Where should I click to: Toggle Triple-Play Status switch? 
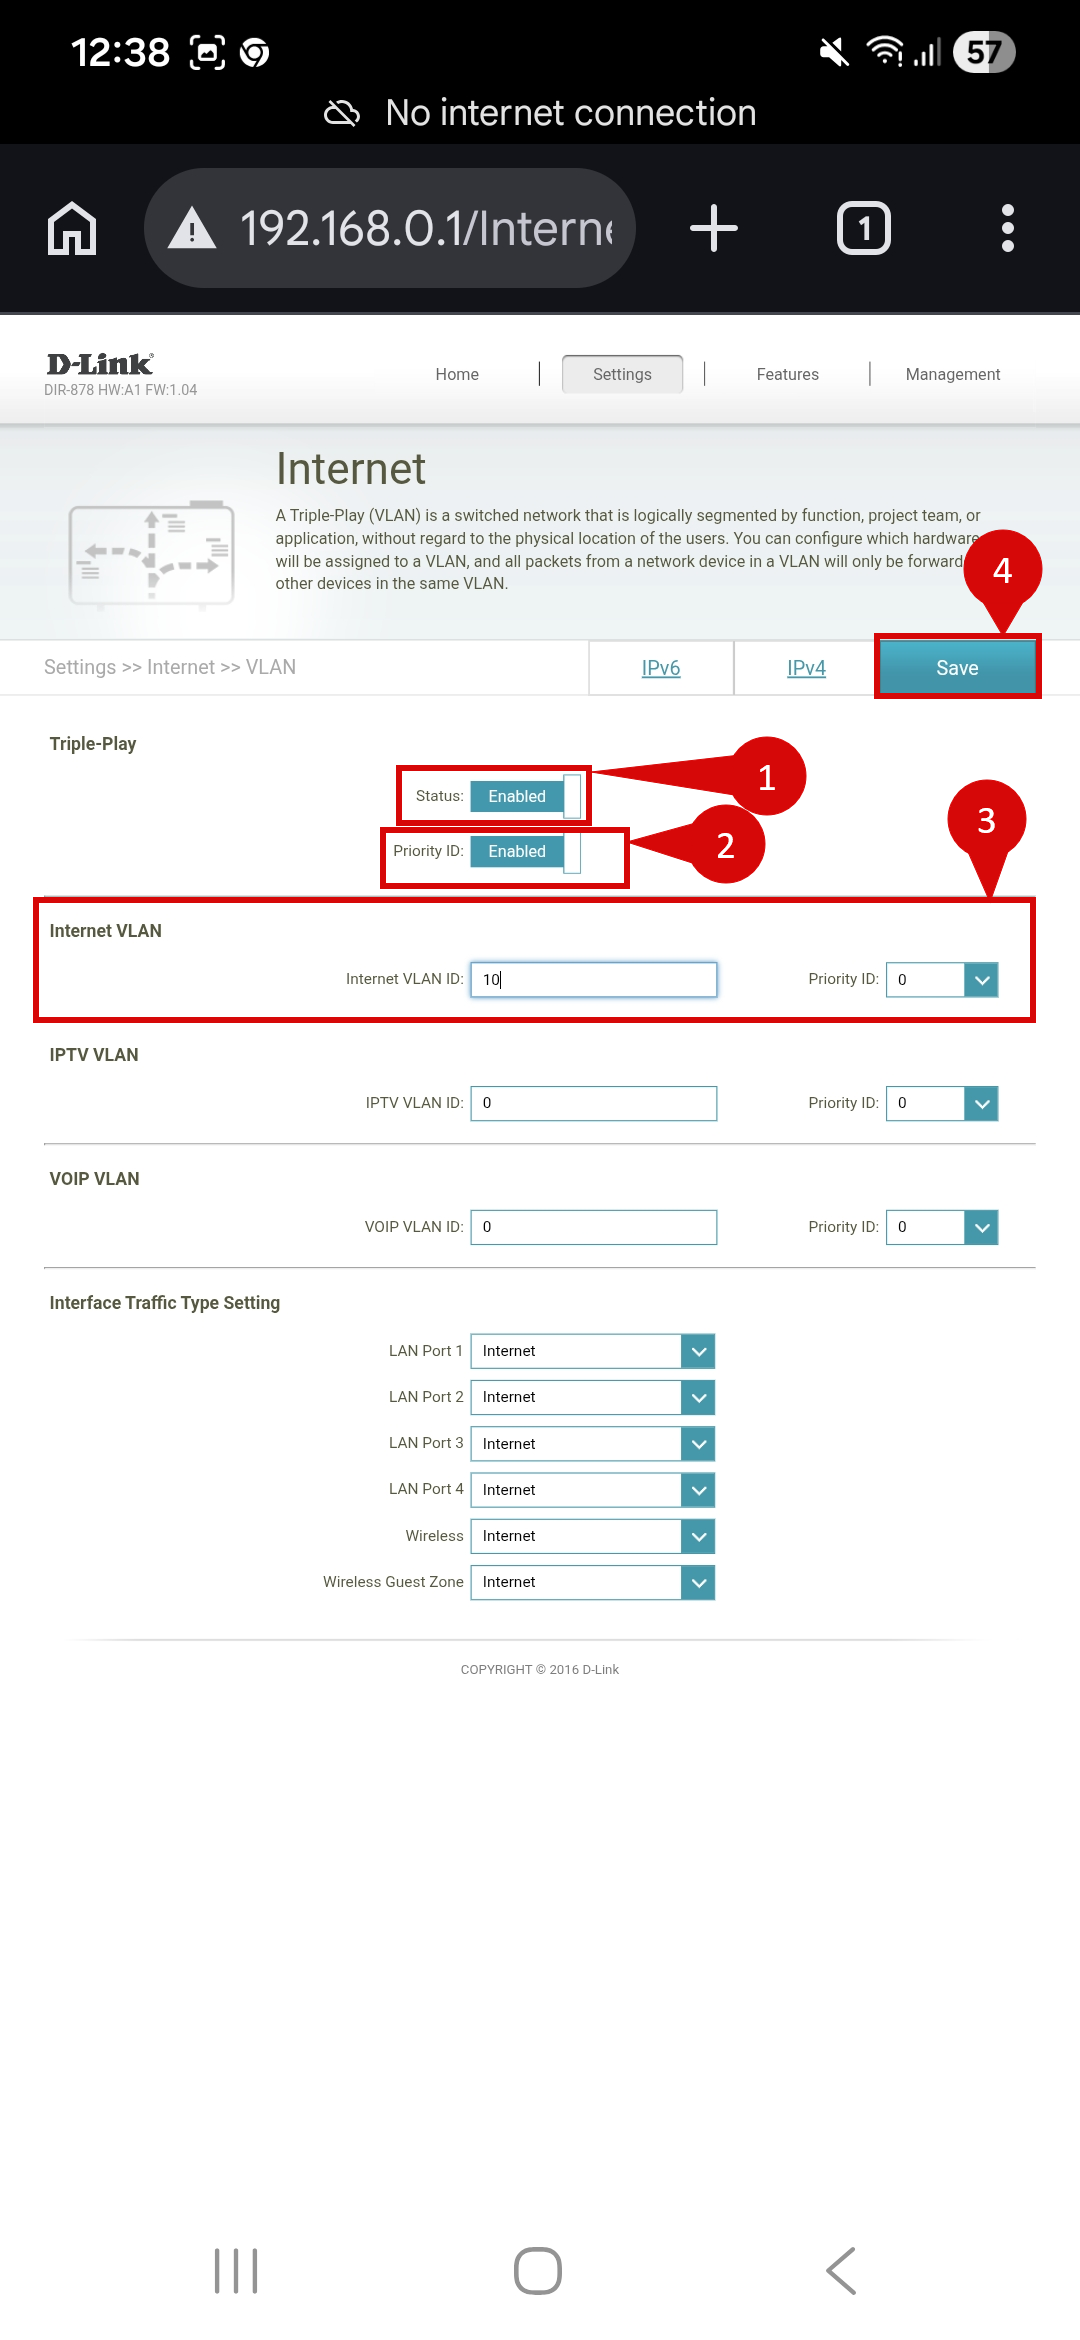[x=525, y=796]
